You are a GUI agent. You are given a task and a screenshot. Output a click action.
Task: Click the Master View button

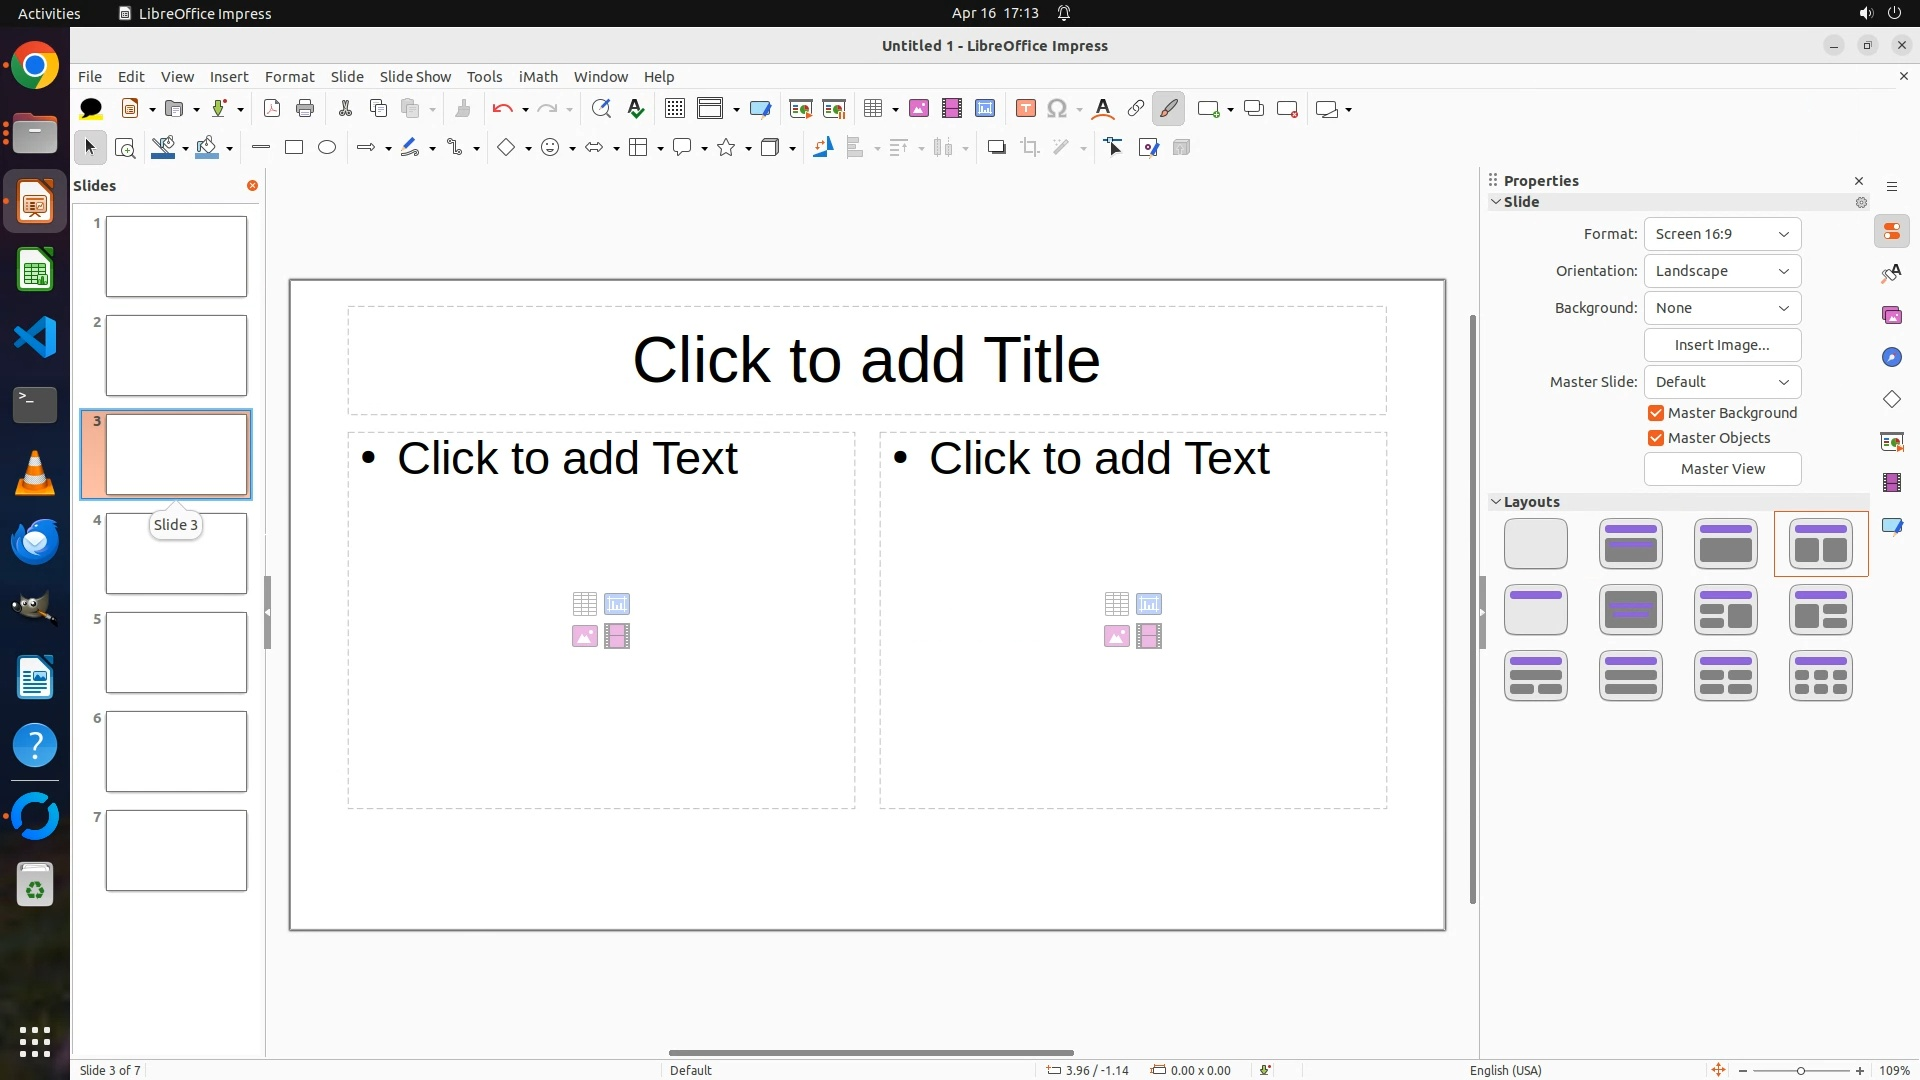(x=1722, y=469)
